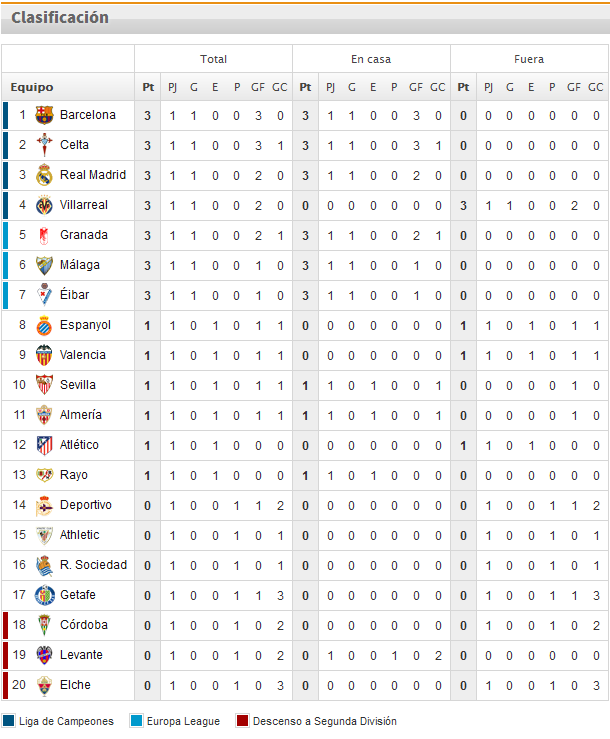Click the Descenso a Segunda División swatch
Viewport: 610px width, 739px height.
pos(242,721)
